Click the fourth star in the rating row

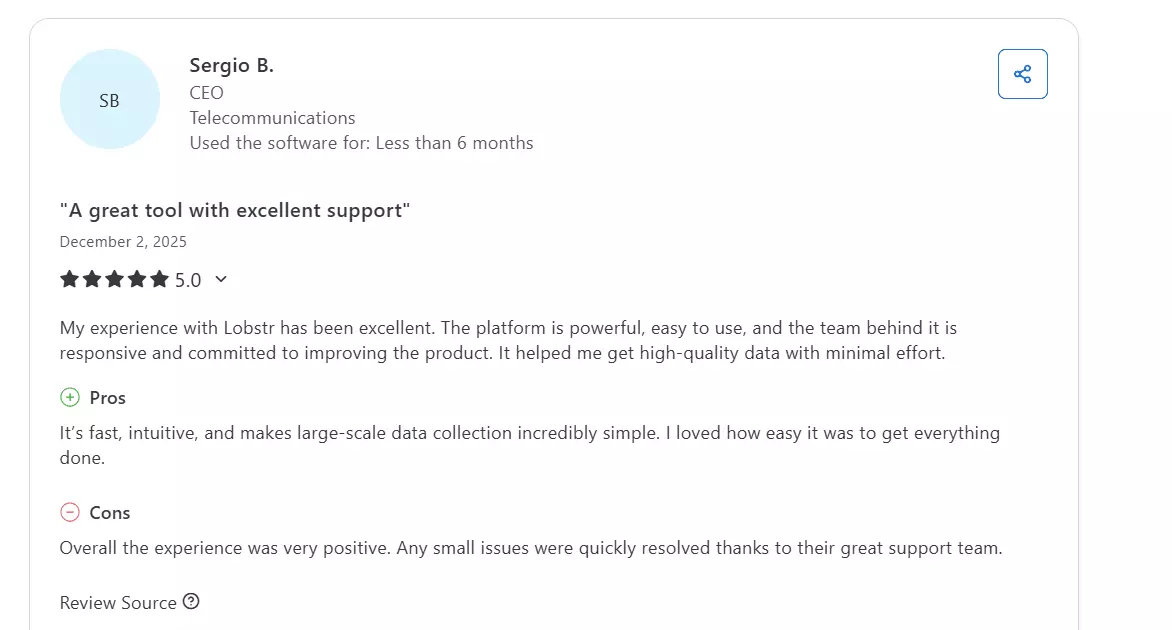(139, 279)
